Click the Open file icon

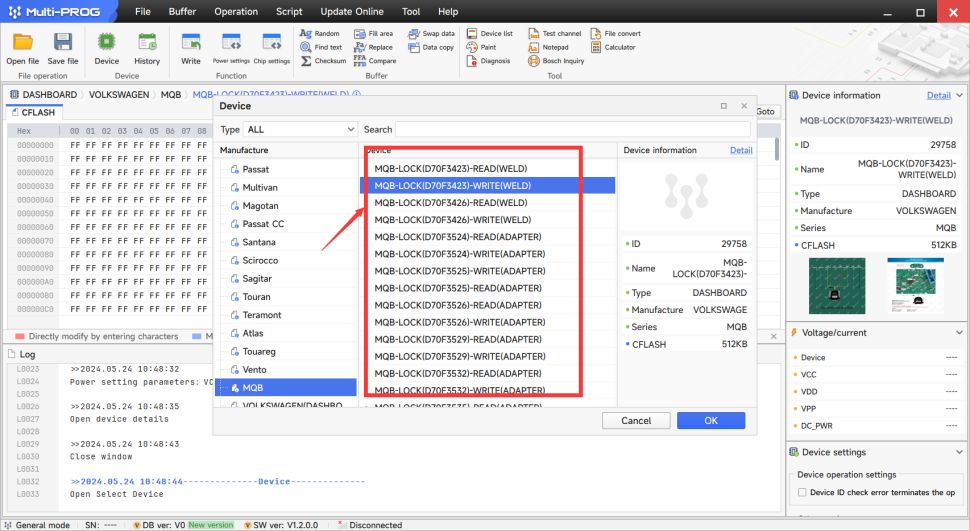tap(23, 43)
